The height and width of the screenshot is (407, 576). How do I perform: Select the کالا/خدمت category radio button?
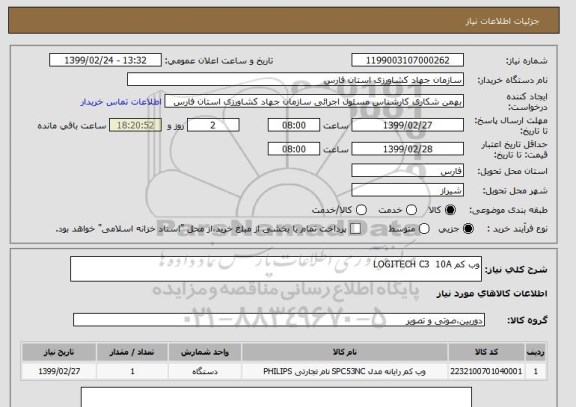click(361, 210)
